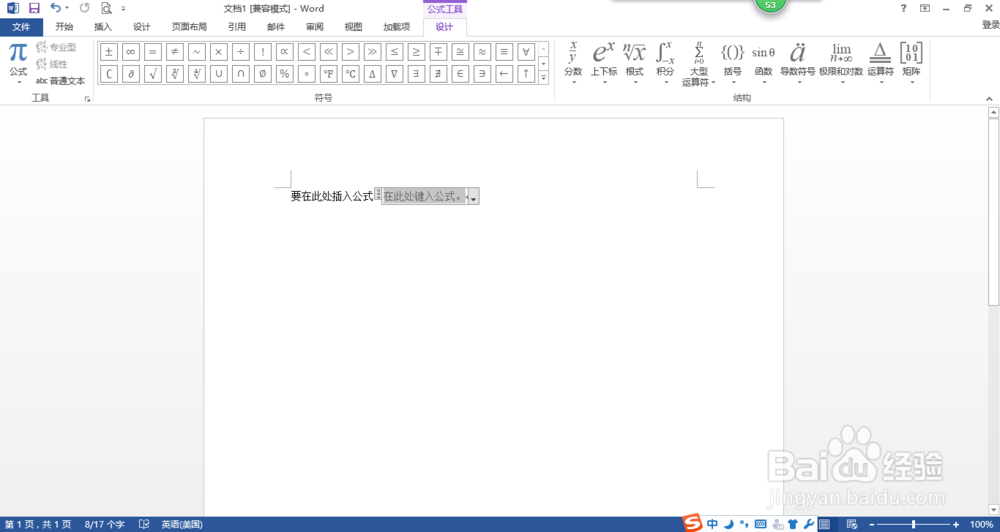Screen dimensions: 1000x532
Task: Toggle Sogou Chinese punctuation mode
Action: click(x=744, y=524)
